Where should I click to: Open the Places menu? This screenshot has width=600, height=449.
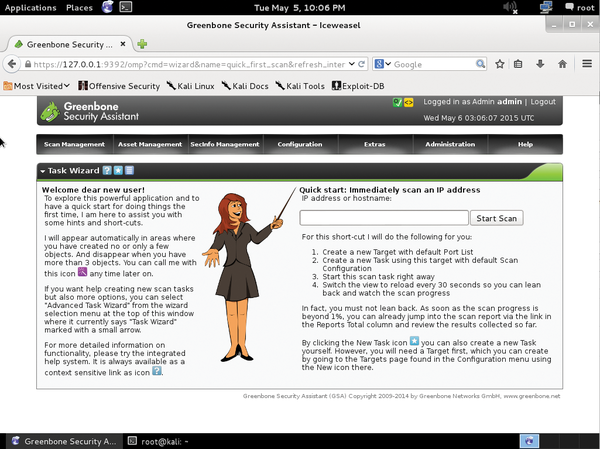click(x=79, y=8)
